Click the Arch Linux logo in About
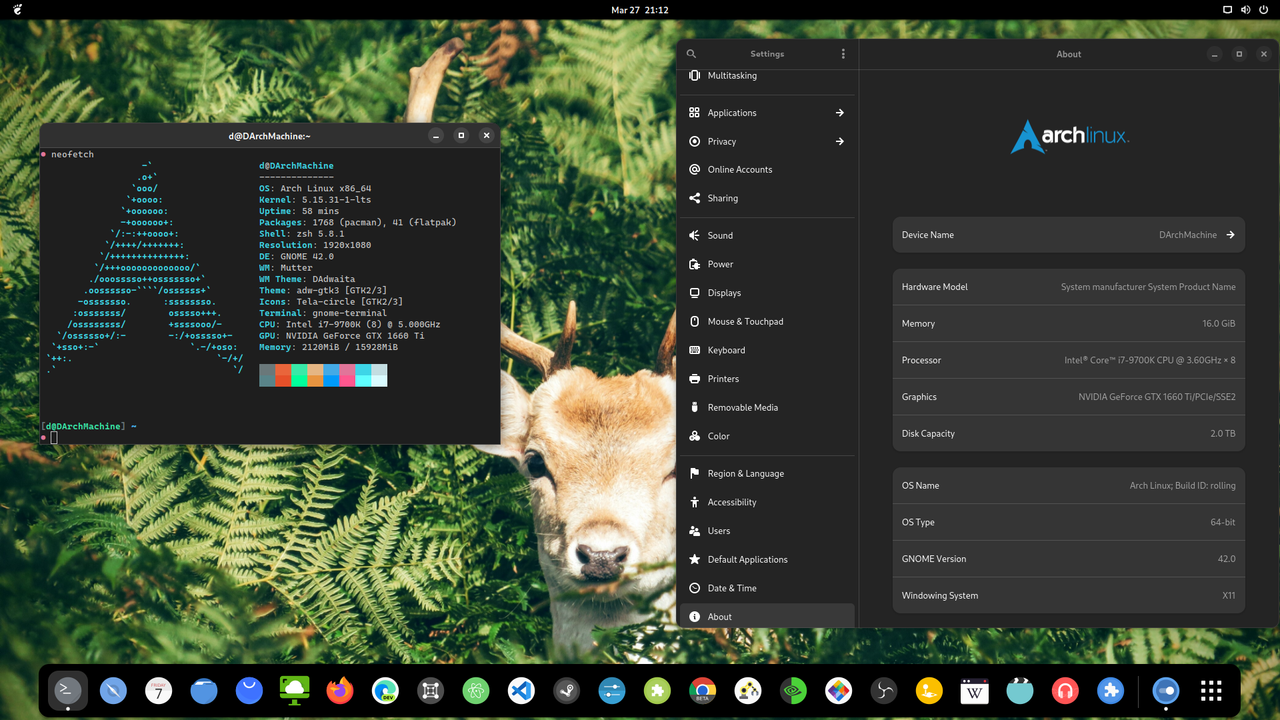Image resolution: width=1280 pixels, height=720 pixels. coord(1069,137)
